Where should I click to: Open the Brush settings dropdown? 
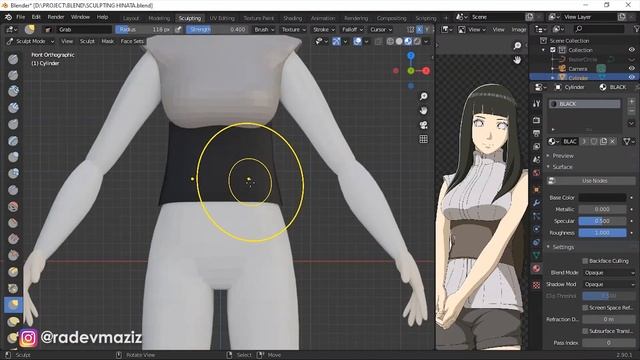pyautogui.click(x=264, y=29)
